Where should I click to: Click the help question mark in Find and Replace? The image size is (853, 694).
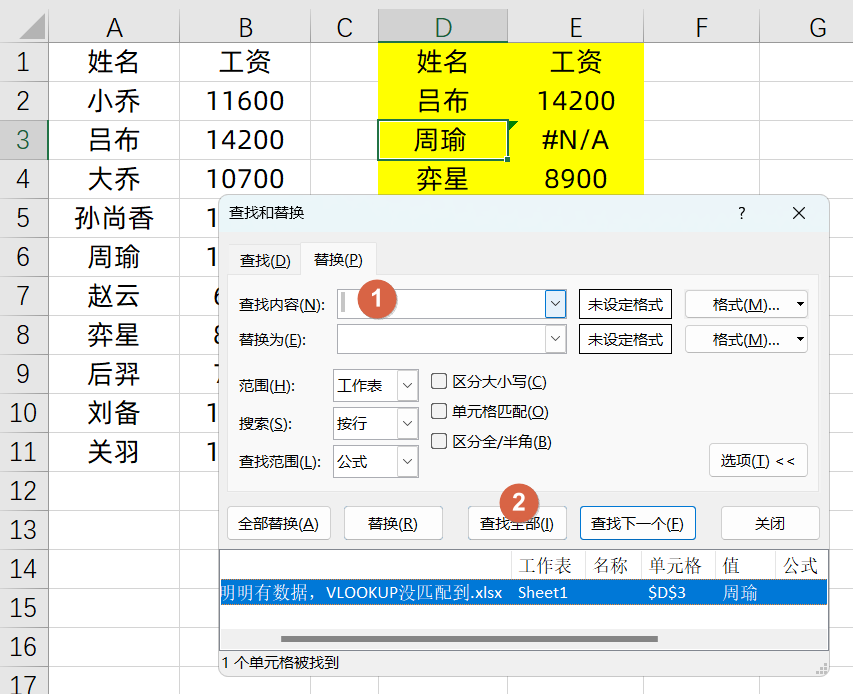click(741, 213)
